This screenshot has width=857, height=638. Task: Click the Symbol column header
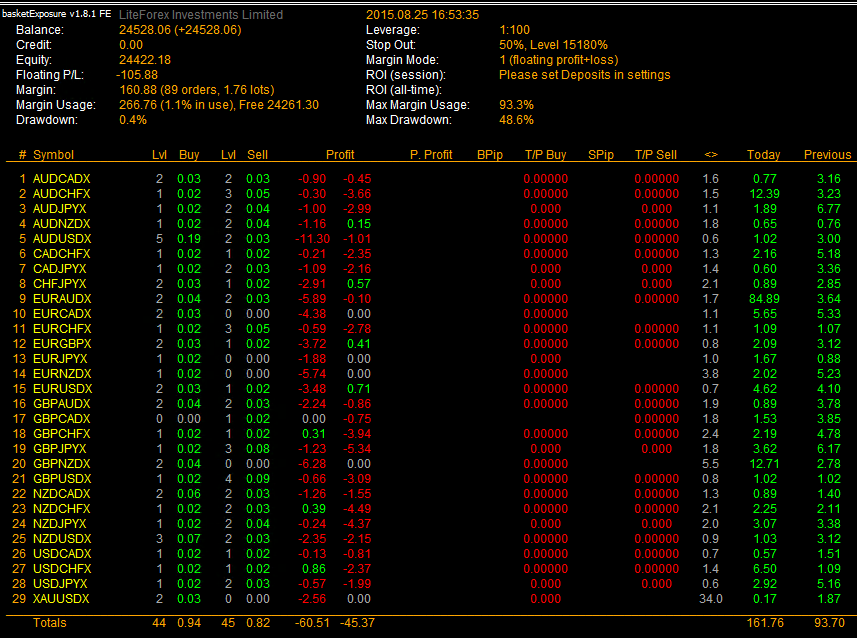point(53,155)
